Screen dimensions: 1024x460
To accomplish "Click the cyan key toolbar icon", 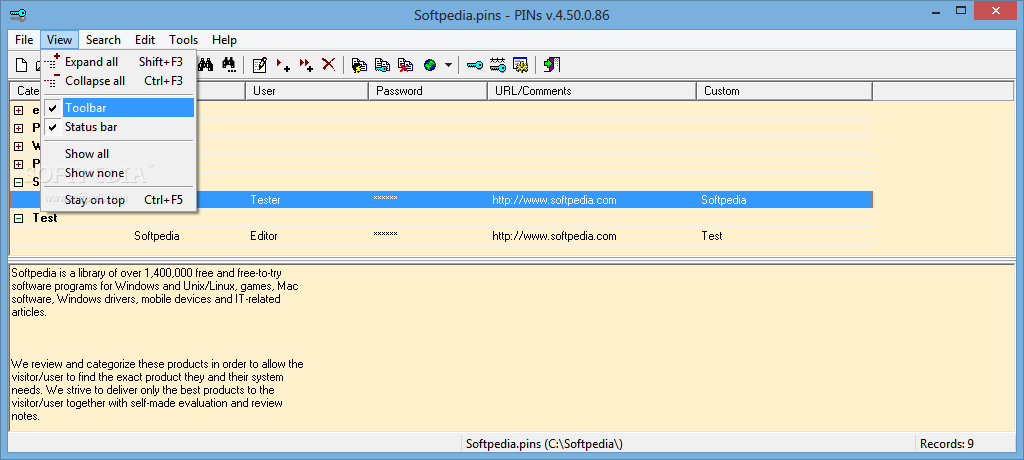I will [474, 65].
